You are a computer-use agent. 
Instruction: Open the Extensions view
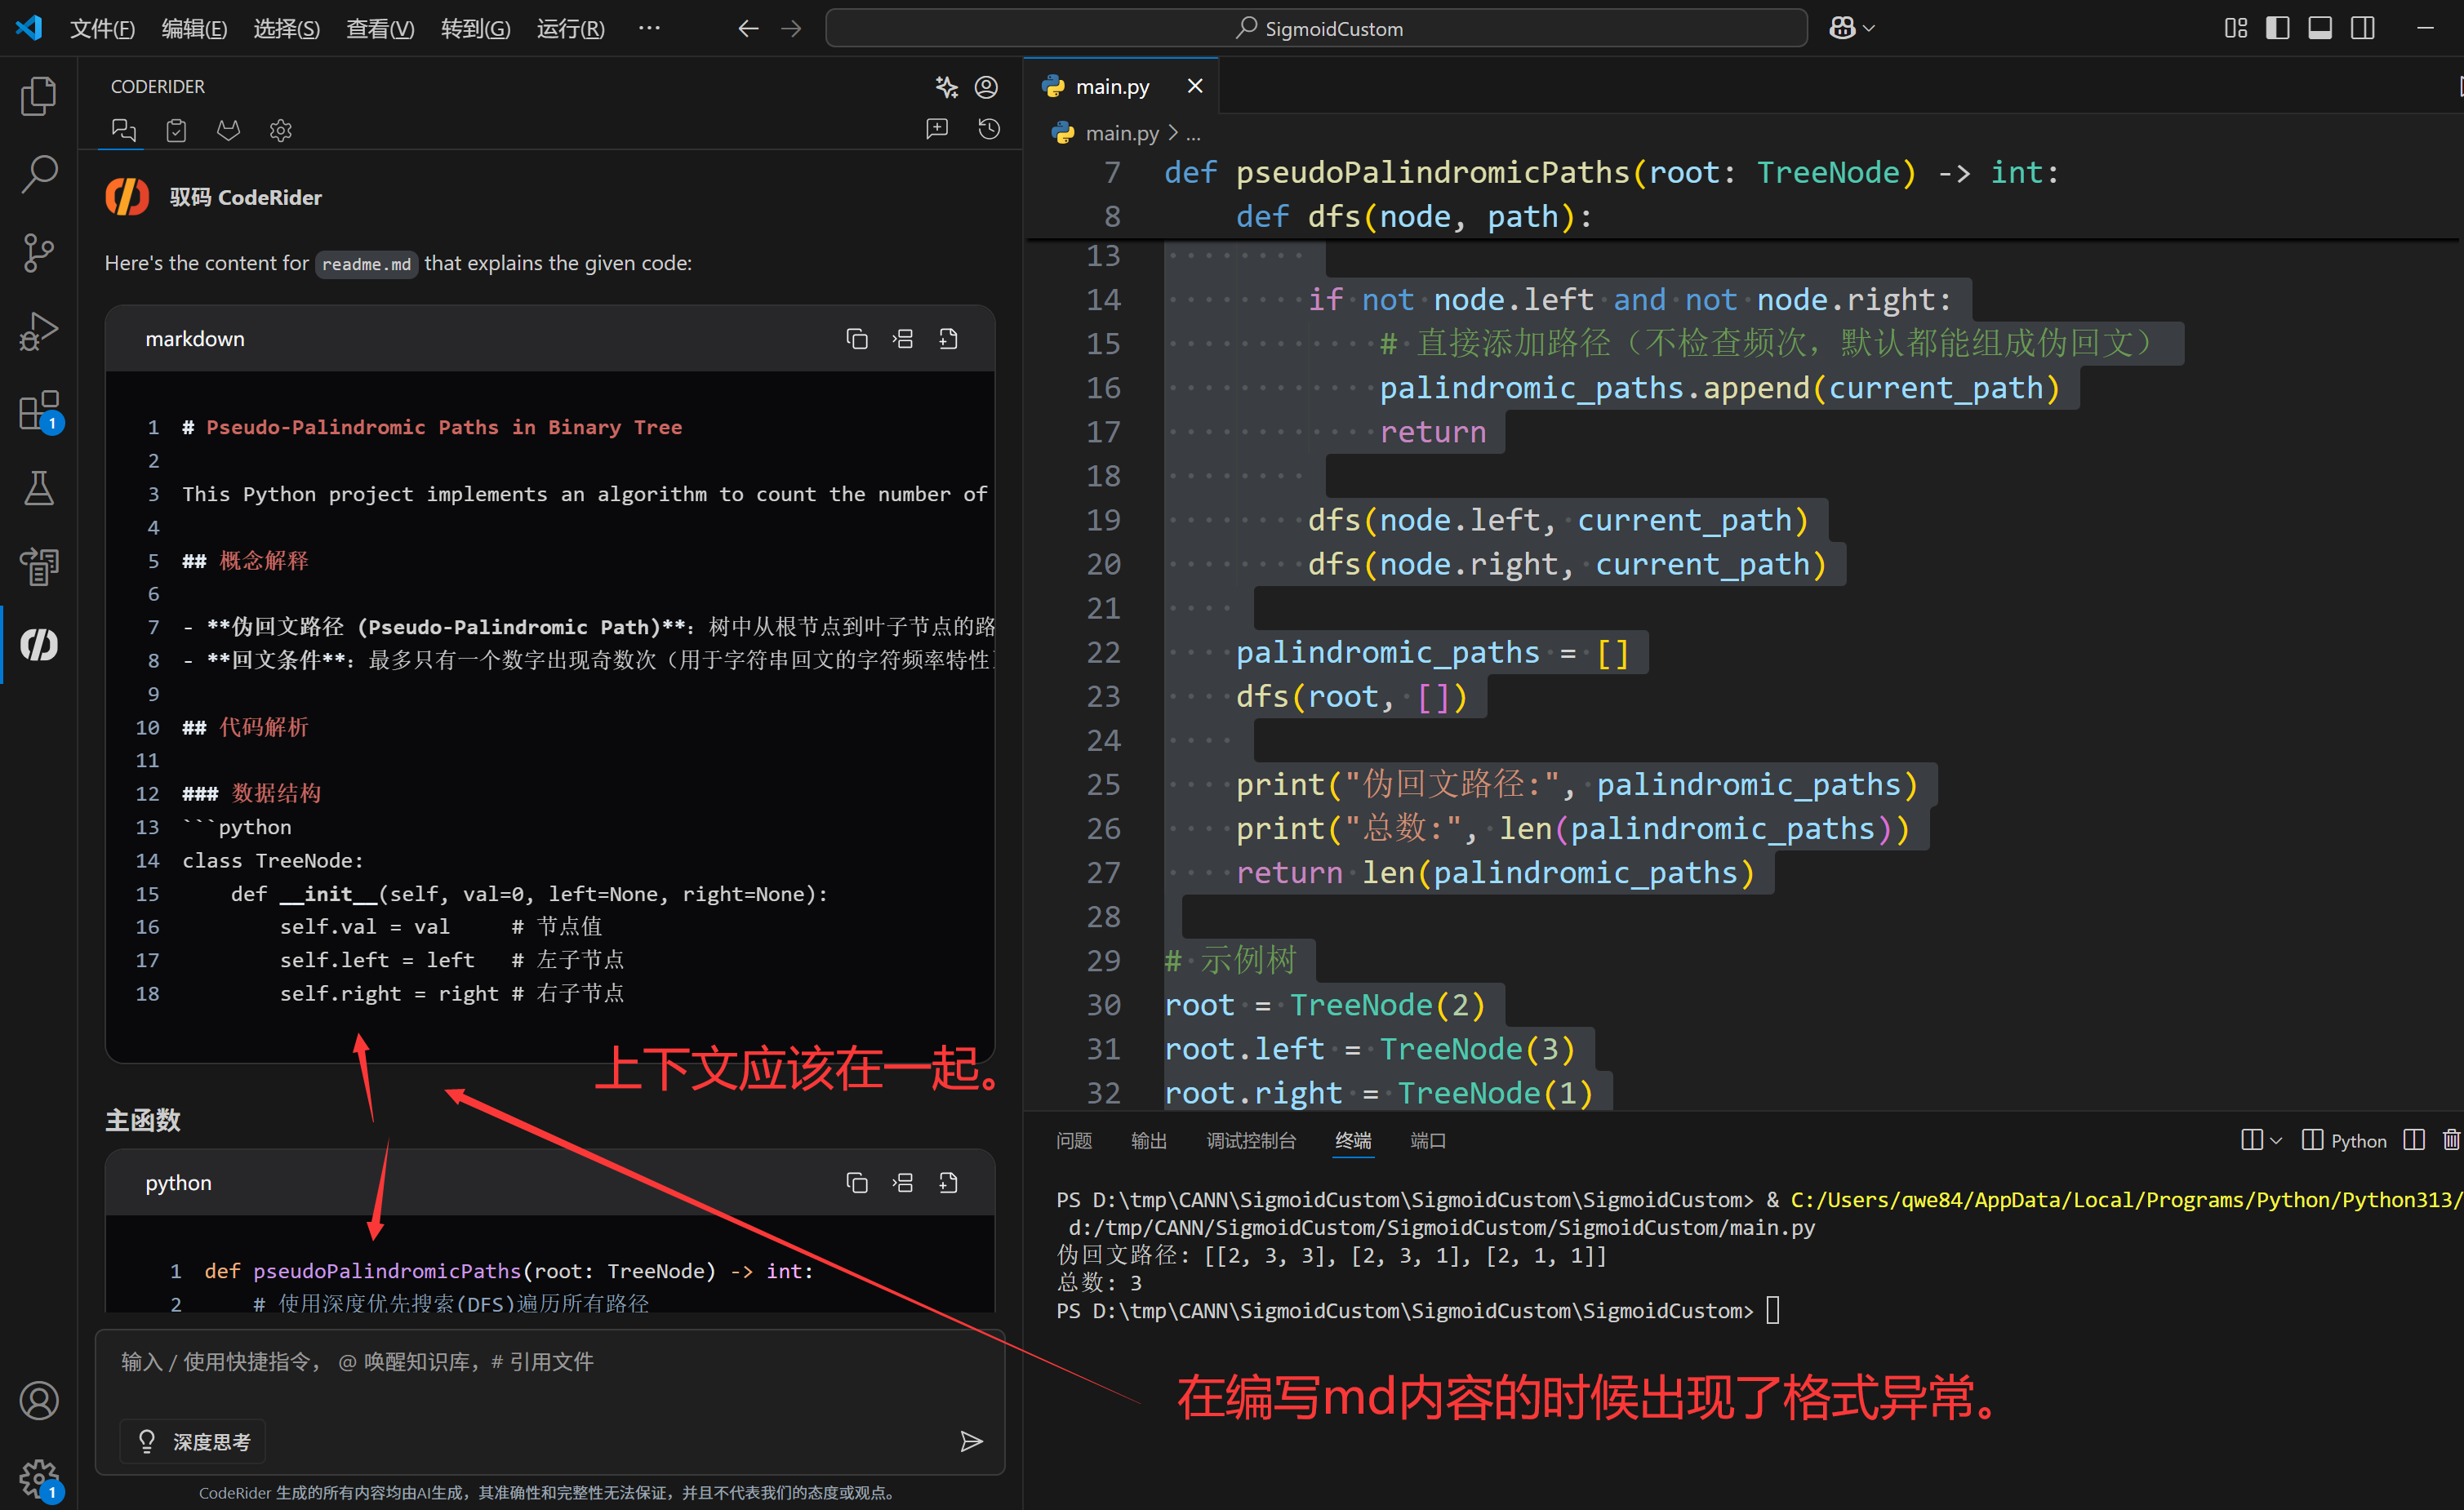[39, 410]
